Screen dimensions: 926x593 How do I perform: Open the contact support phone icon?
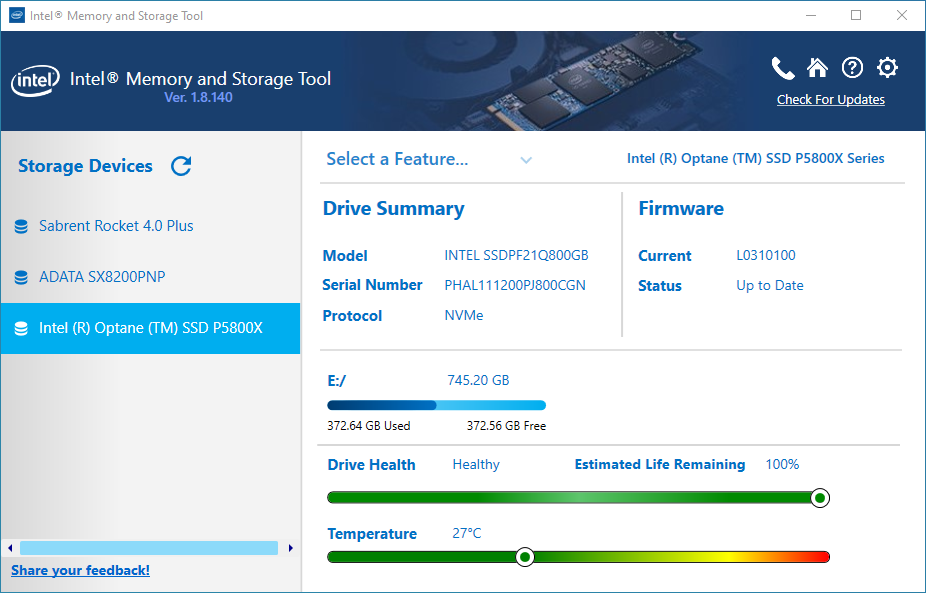(x=783, y=68)
